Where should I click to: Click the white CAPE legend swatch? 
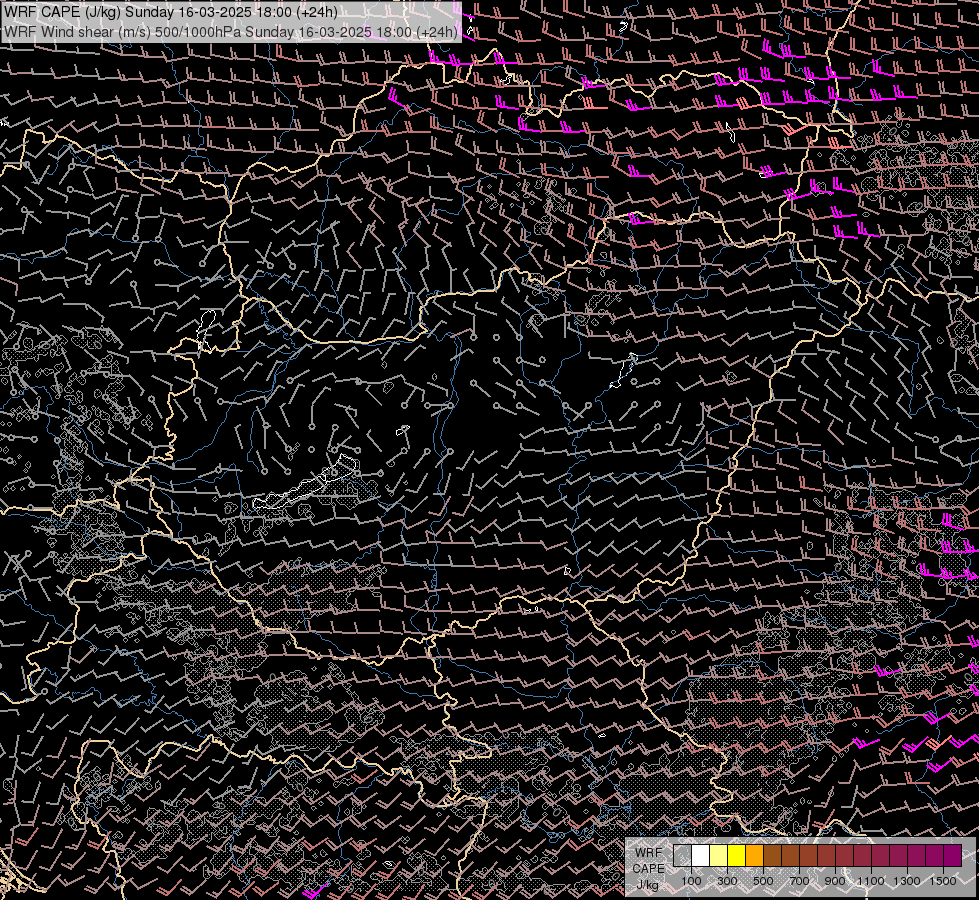(701, 855)
